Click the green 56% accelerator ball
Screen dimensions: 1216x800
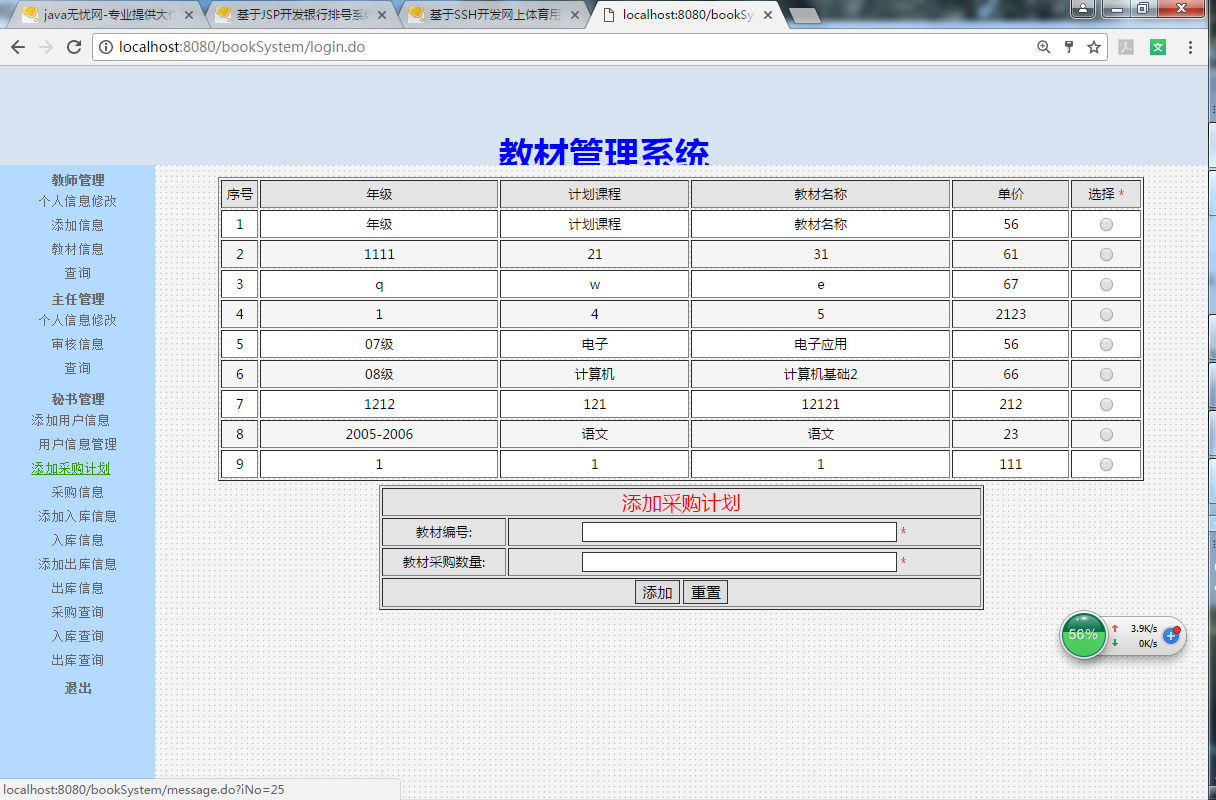[1083, 635]
